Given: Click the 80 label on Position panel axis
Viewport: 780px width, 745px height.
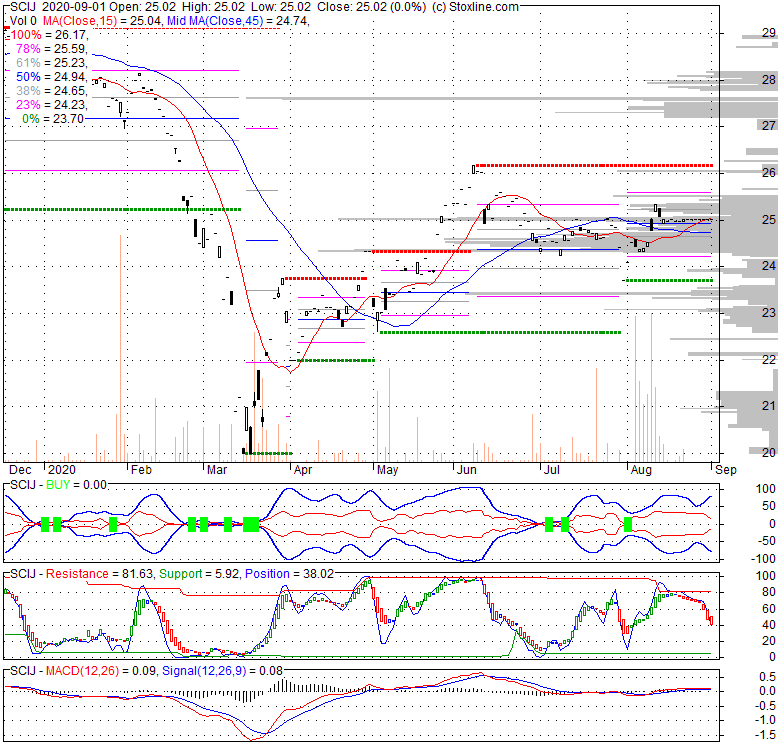Looking at the screenshot, I should (x=769, y=592).
